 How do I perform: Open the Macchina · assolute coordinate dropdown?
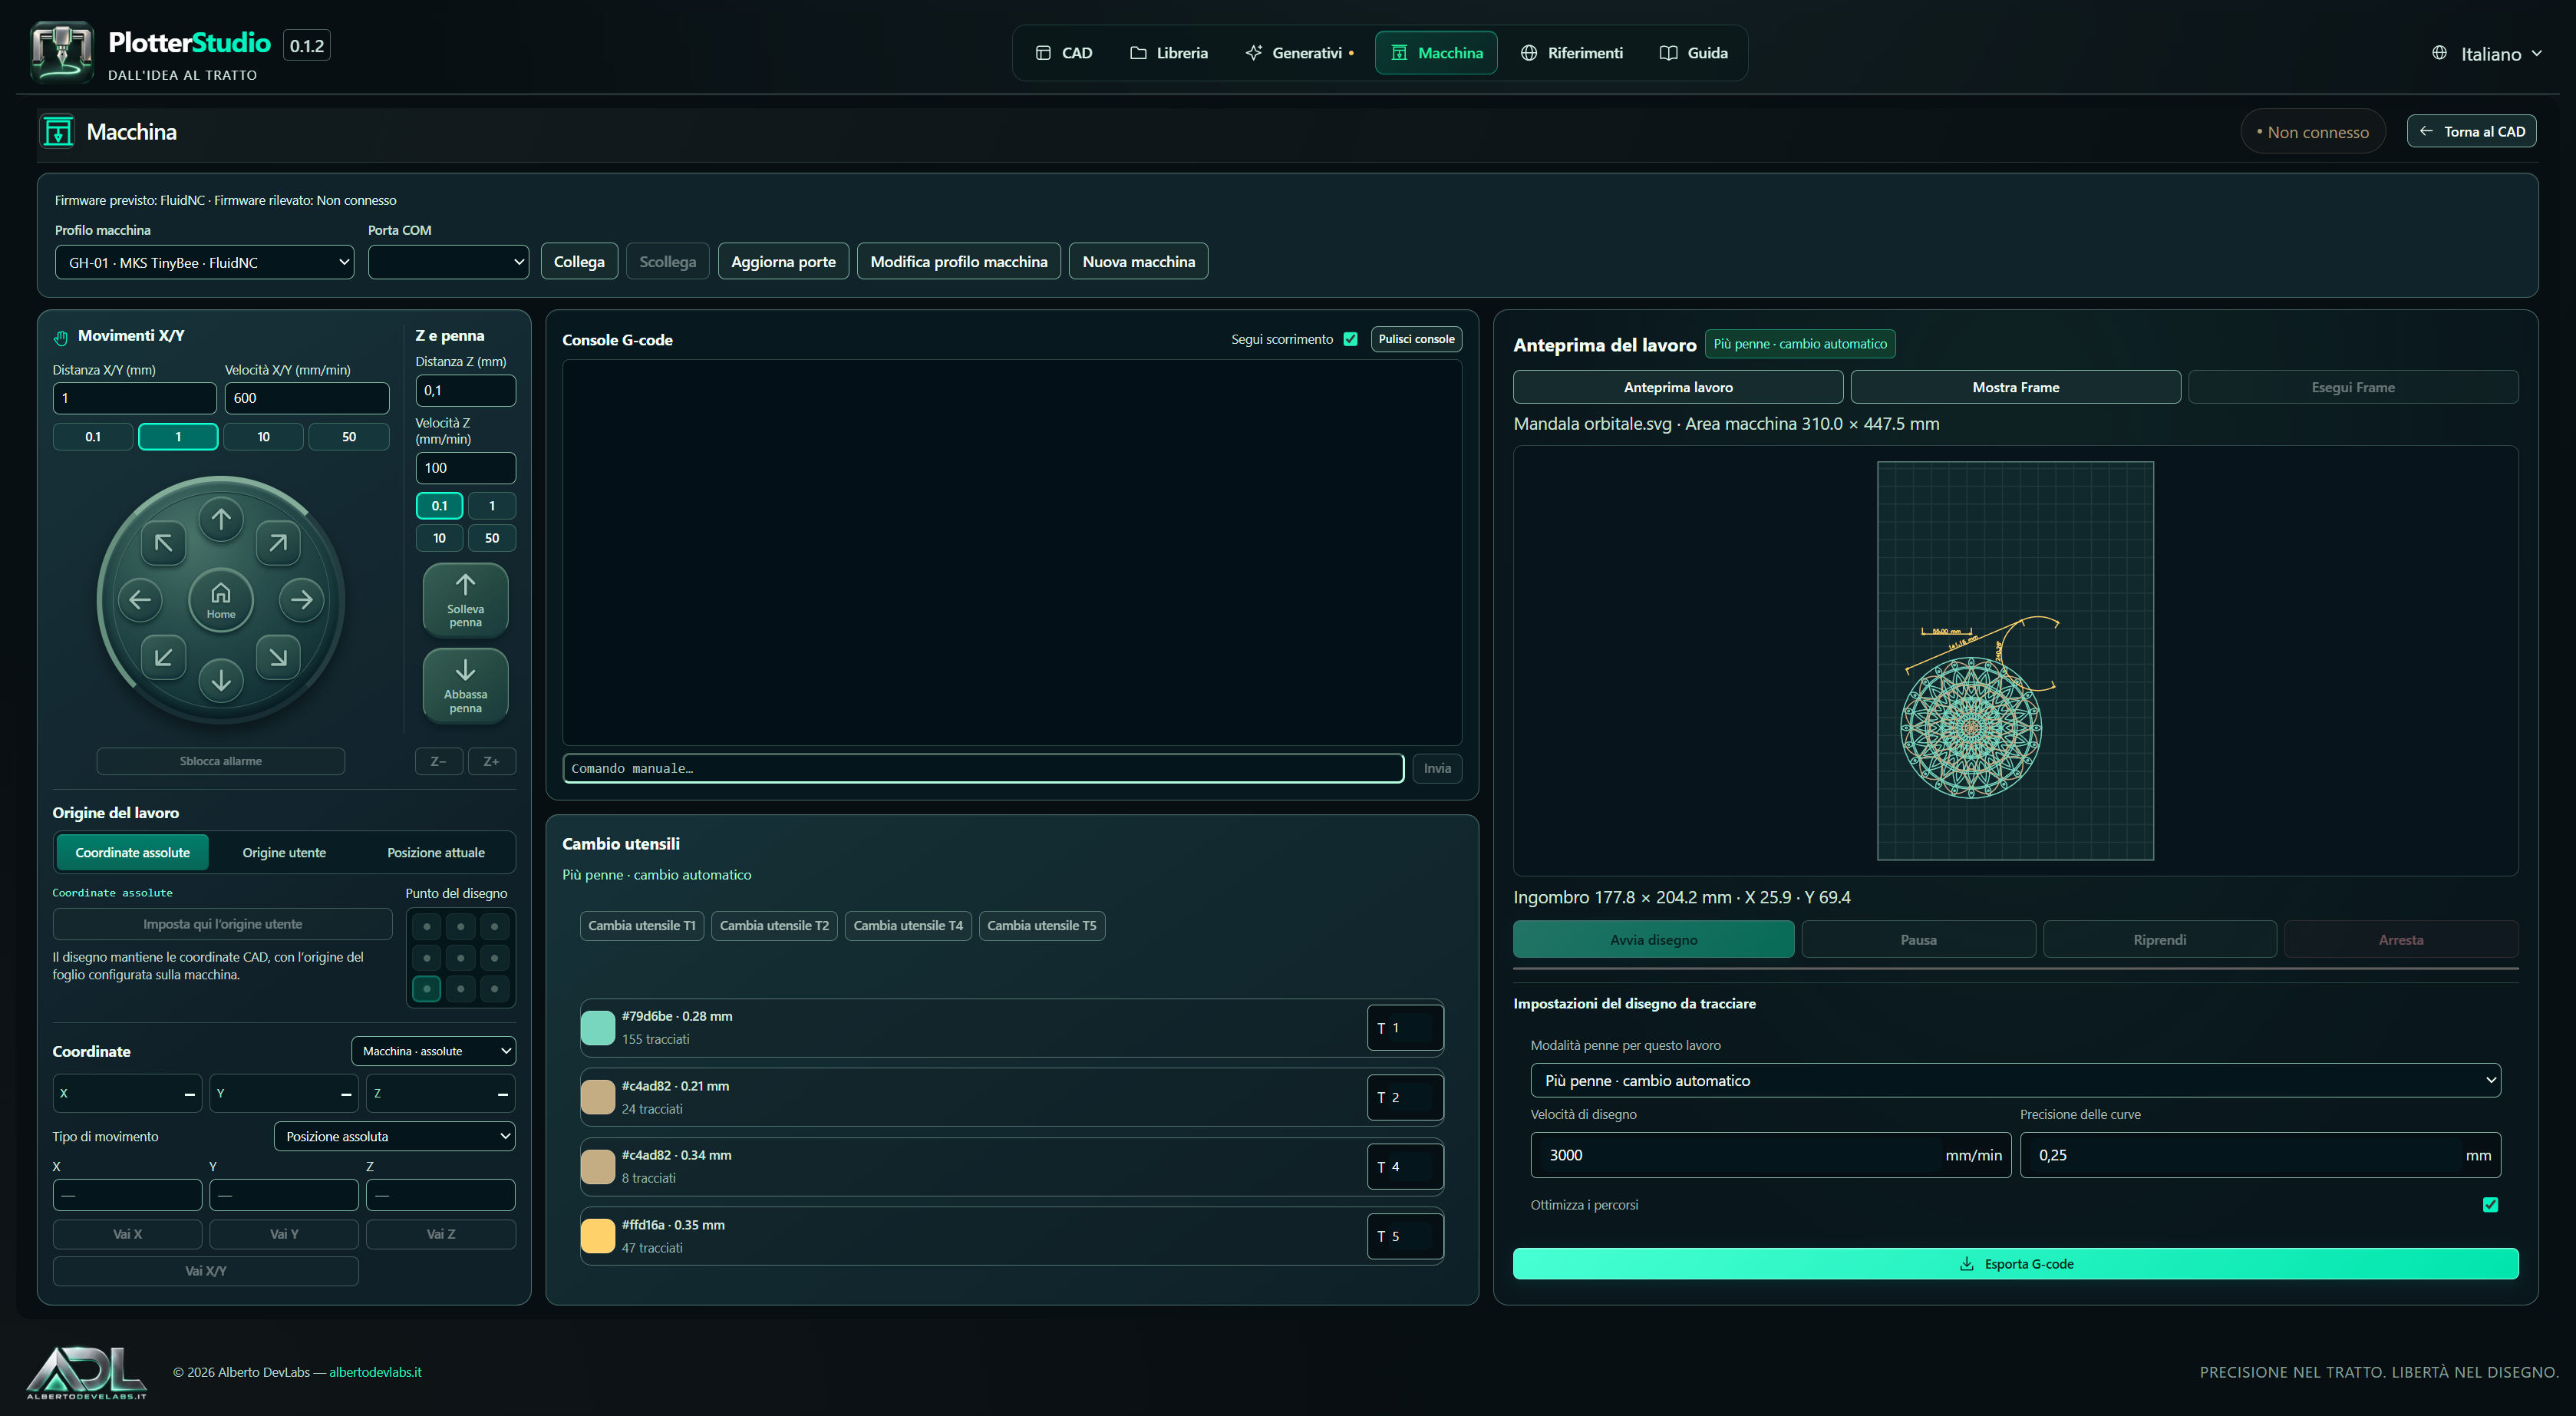point(434,1051)
